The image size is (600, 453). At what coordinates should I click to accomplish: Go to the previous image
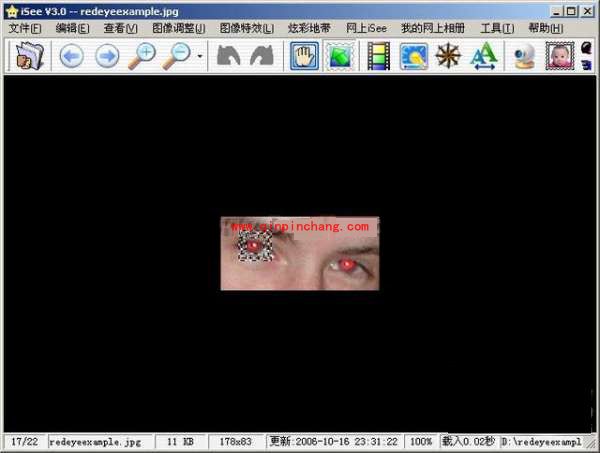coord(71,57)
